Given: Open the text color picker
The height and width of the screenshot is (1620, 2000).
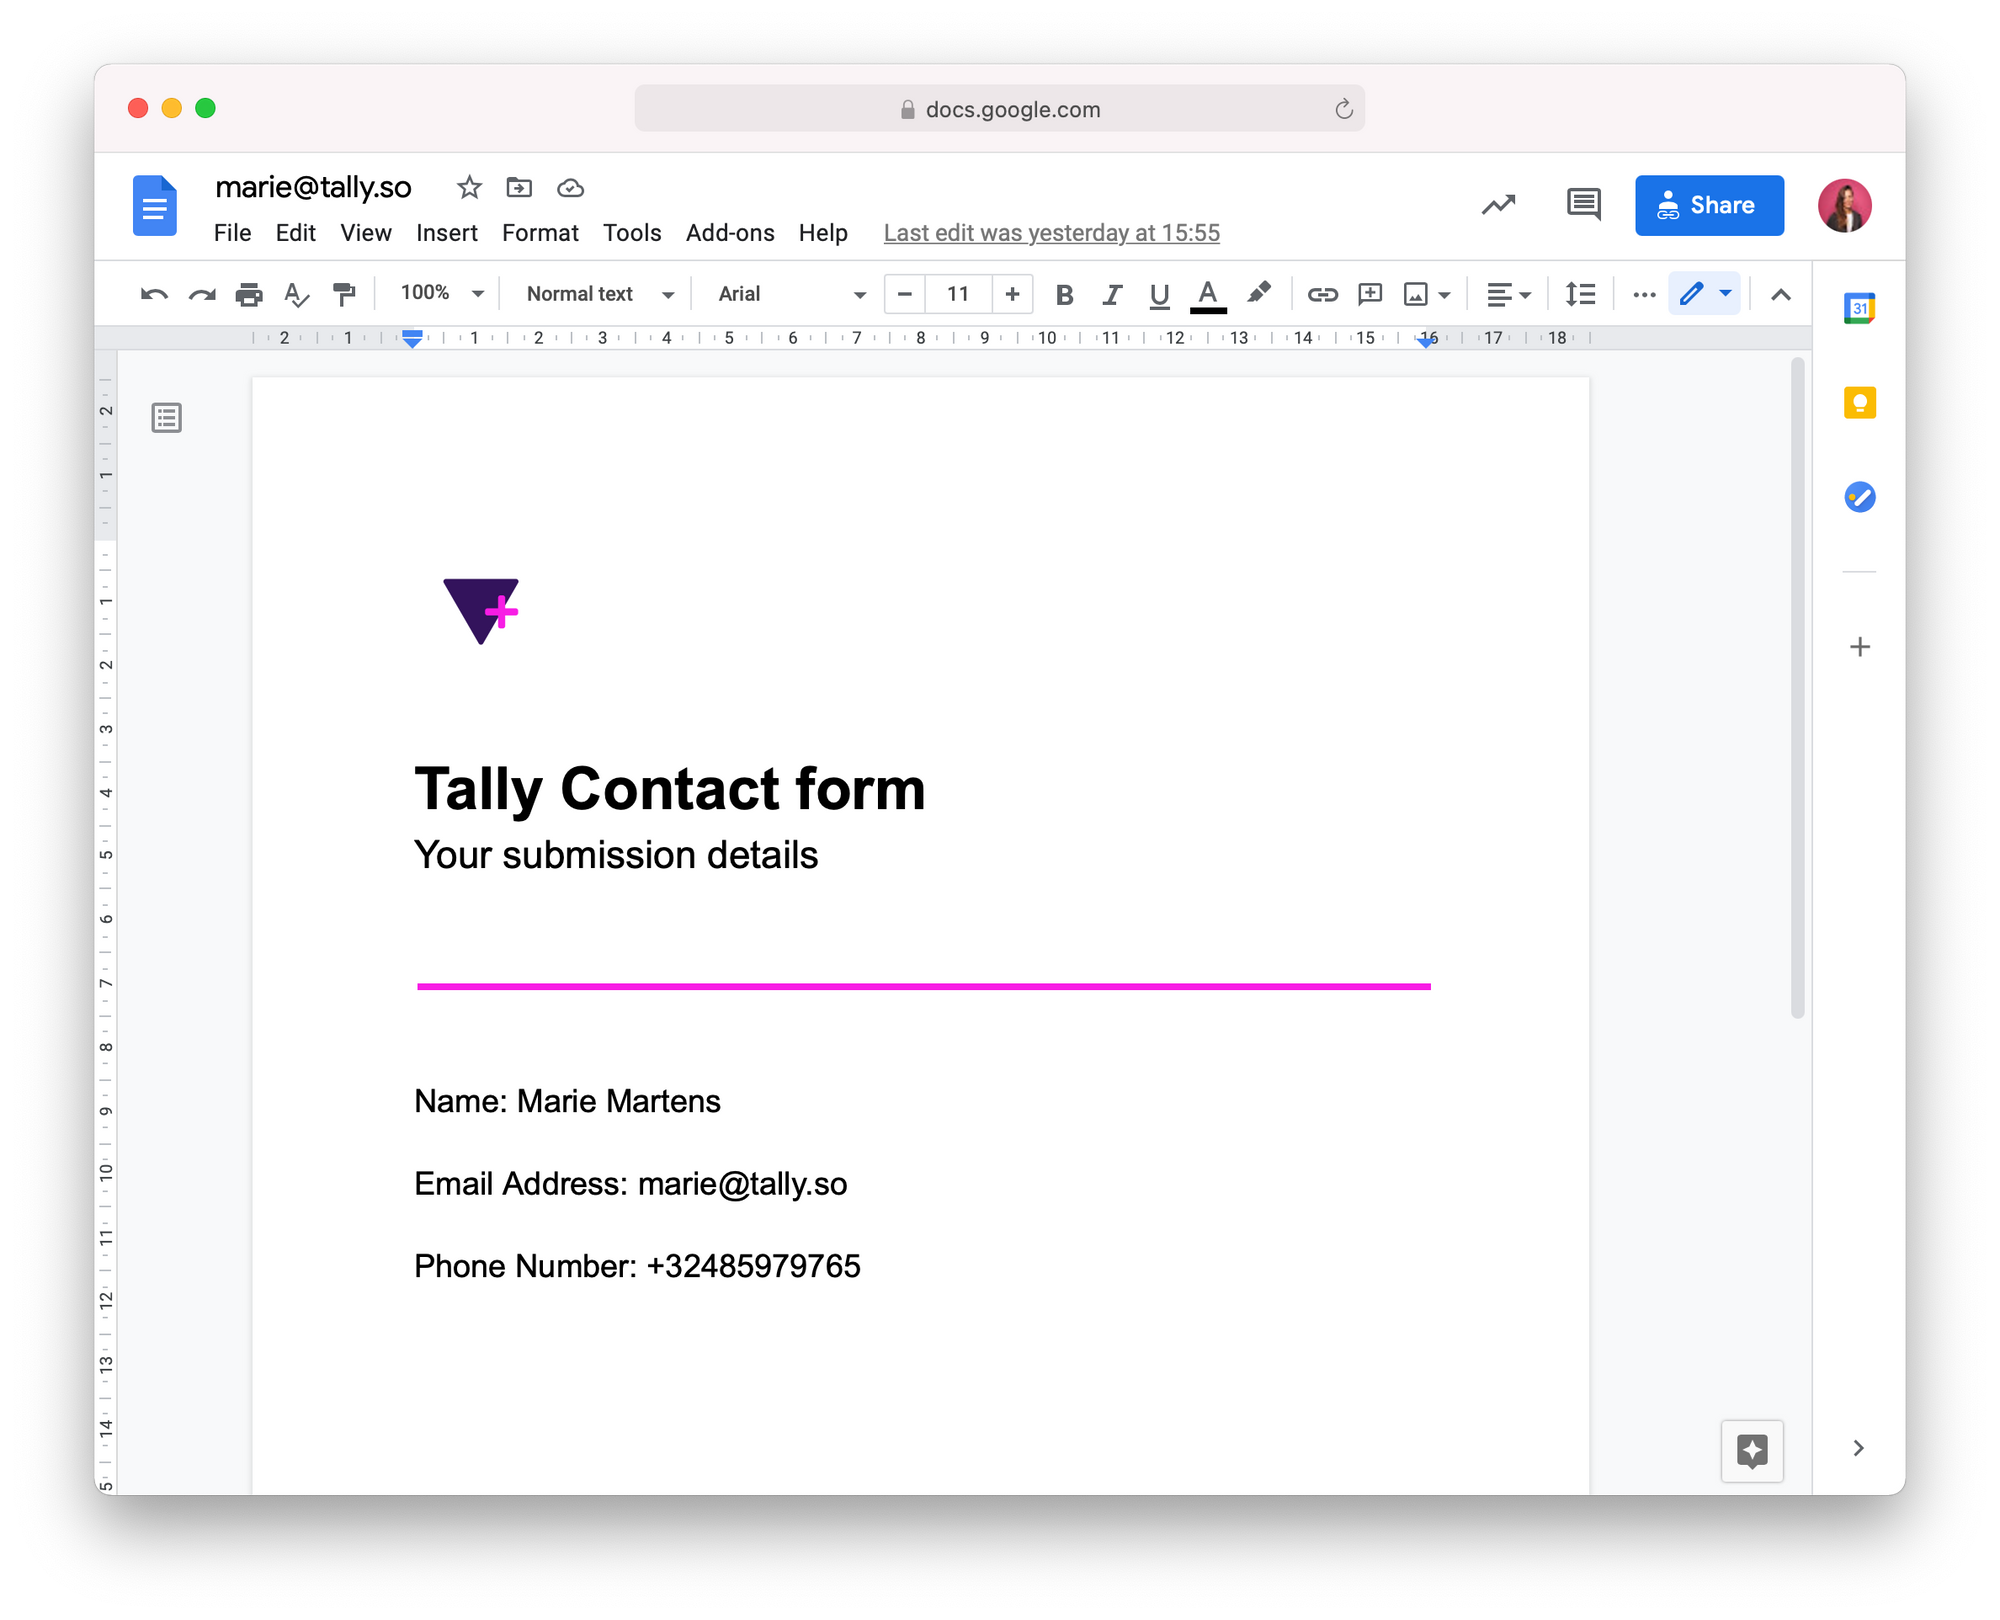Looking at the screenshot, I should click(1208, 295).
